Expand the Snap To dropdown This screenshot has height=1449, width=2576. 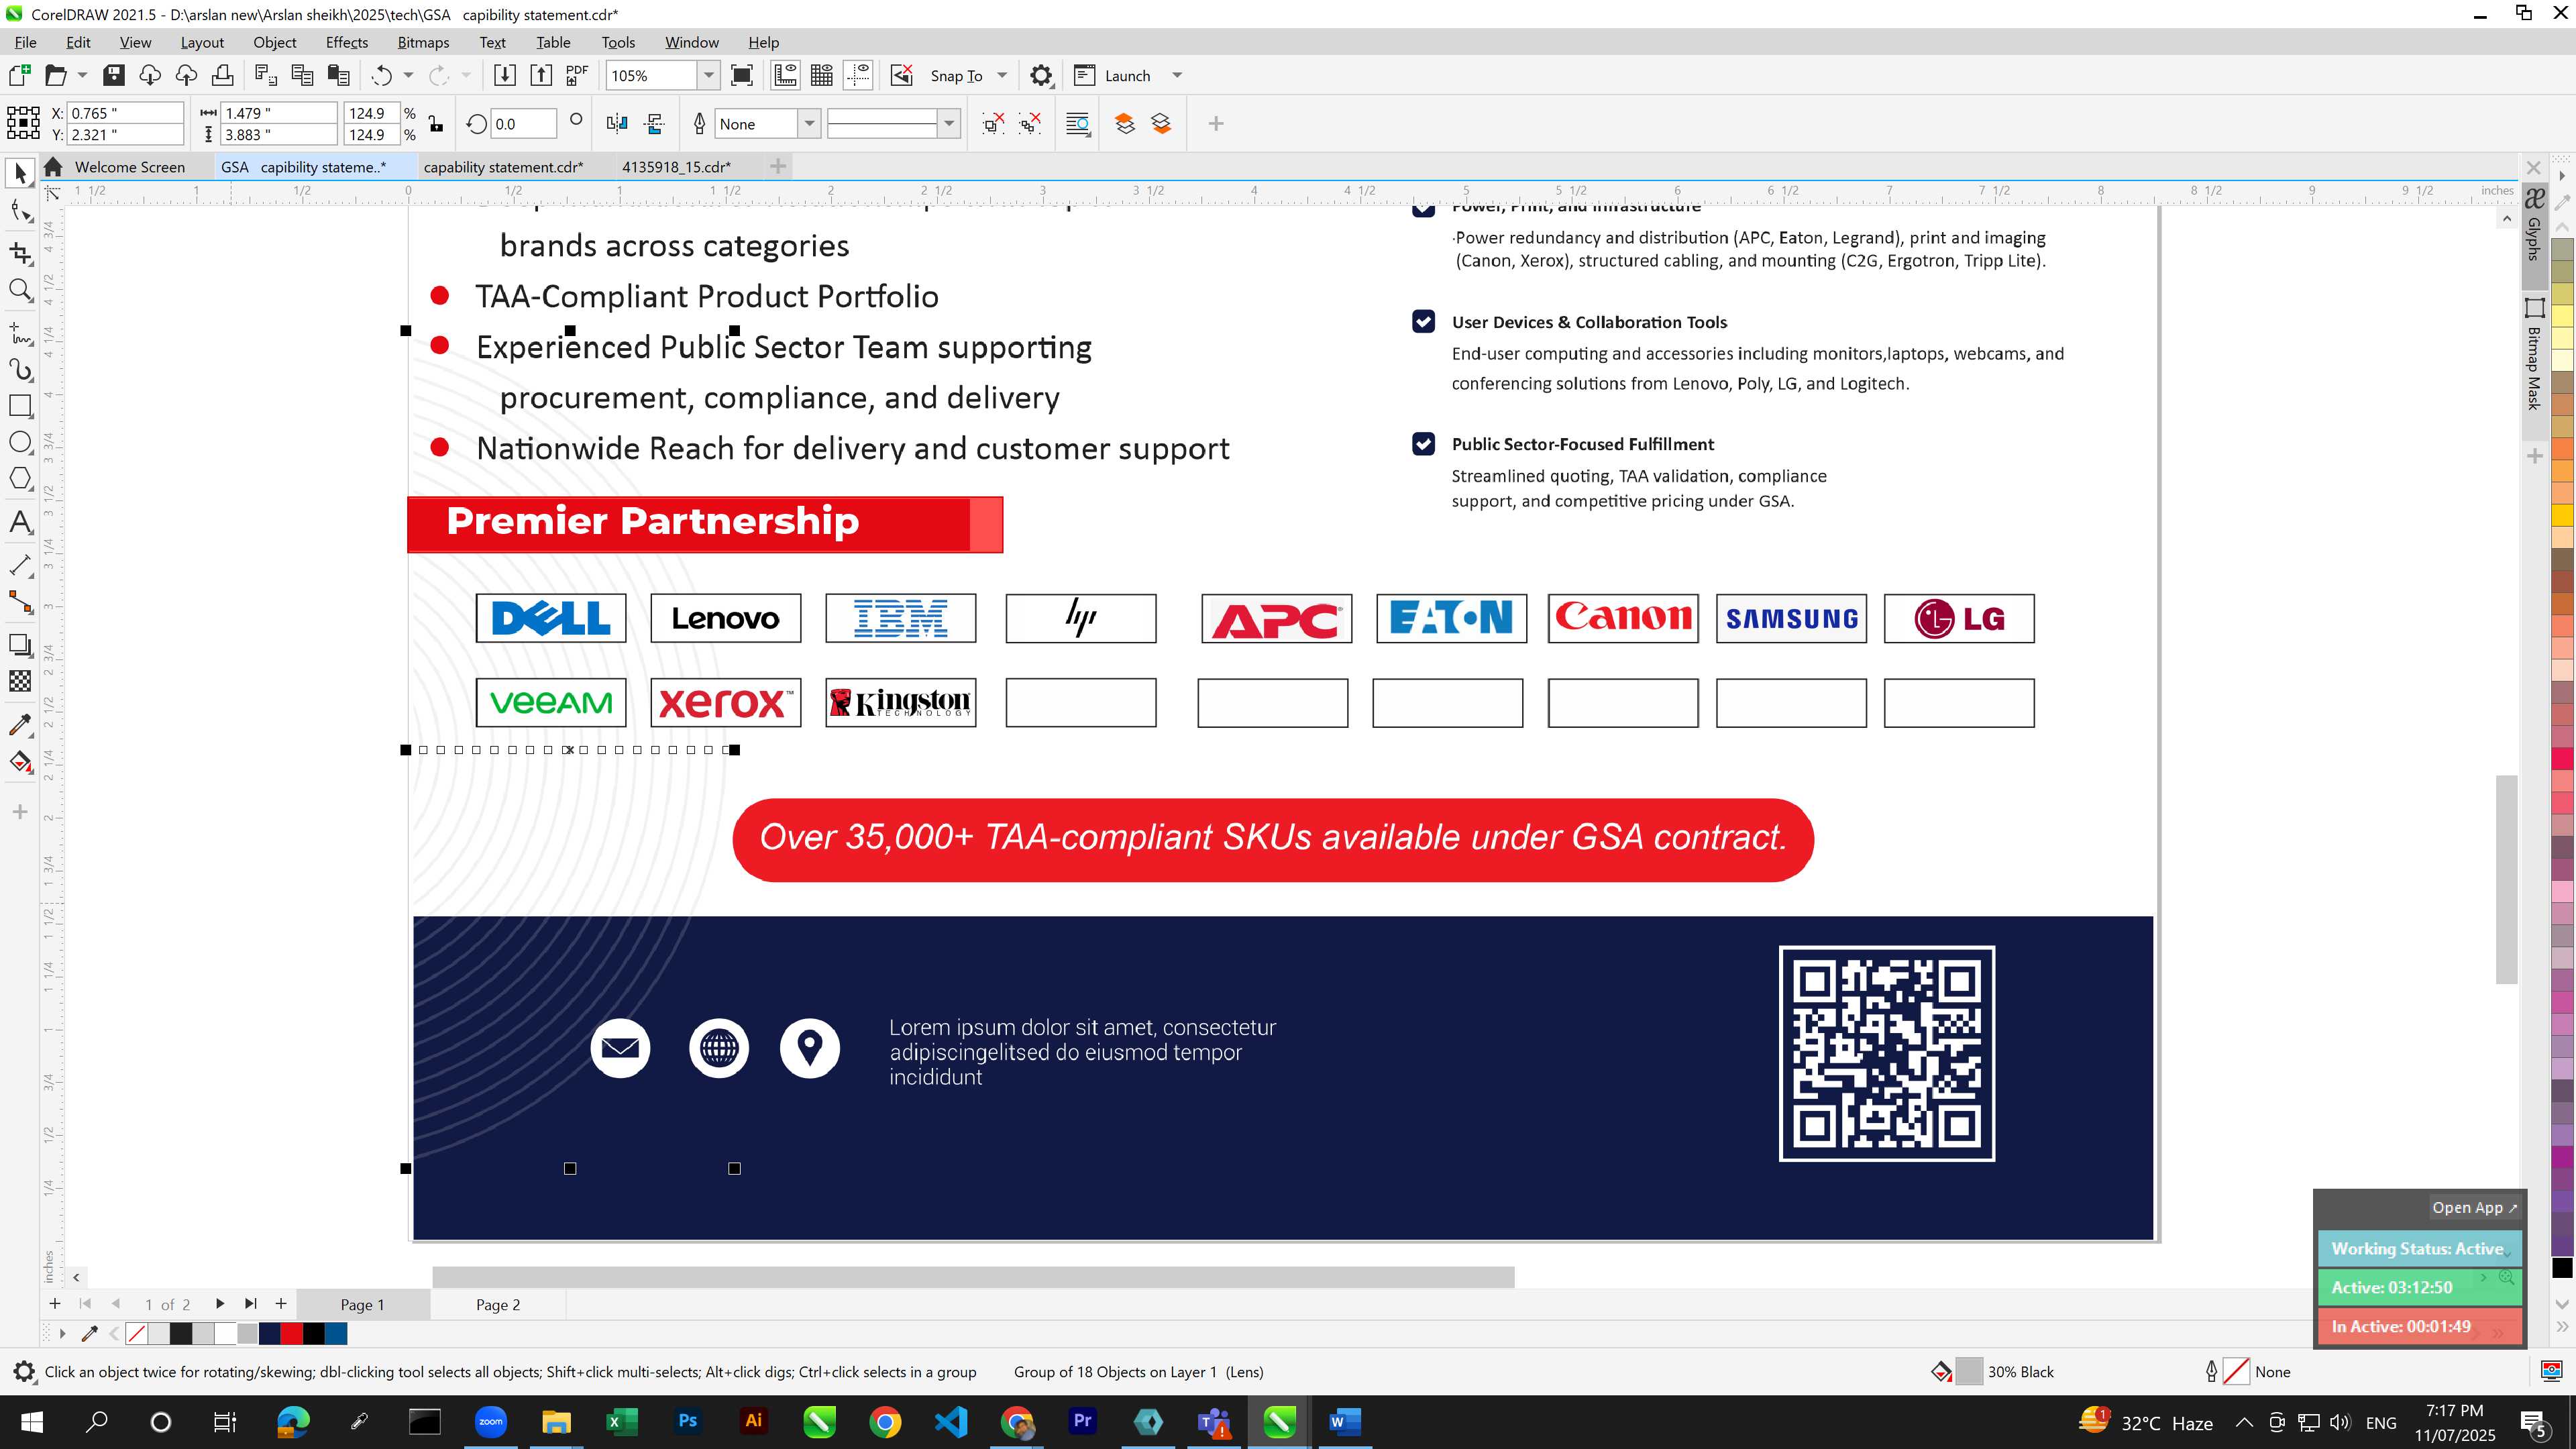coord(1002,75)
